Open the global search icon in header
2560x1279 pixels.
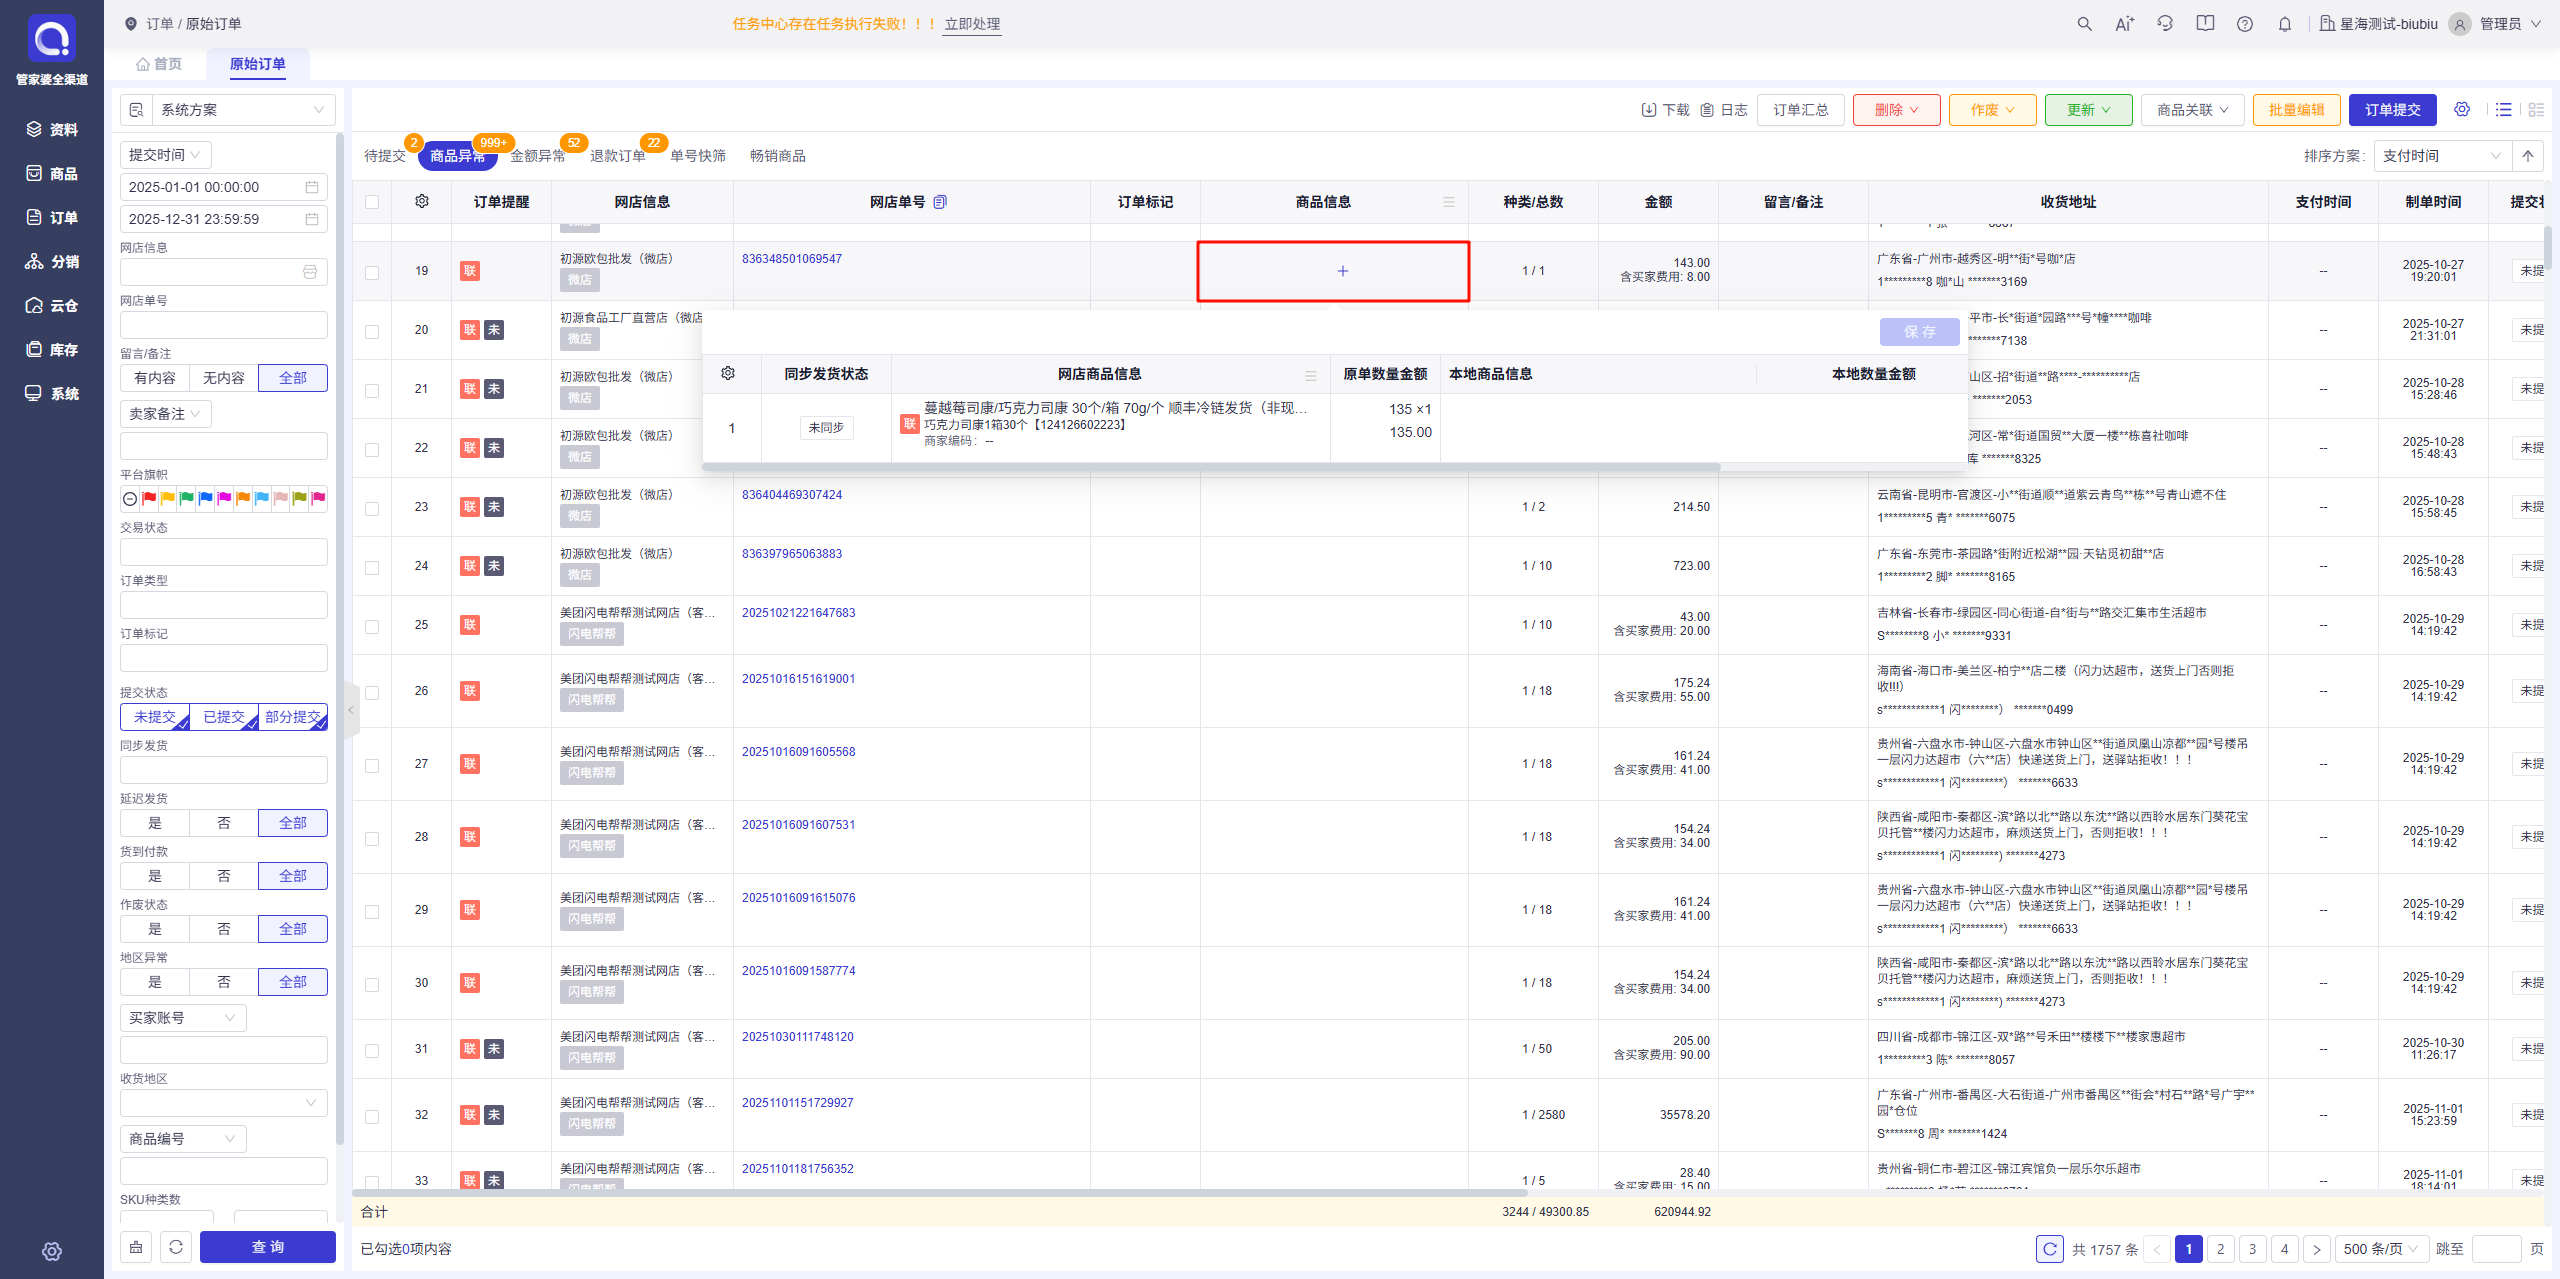click(x=2084, y=24)
